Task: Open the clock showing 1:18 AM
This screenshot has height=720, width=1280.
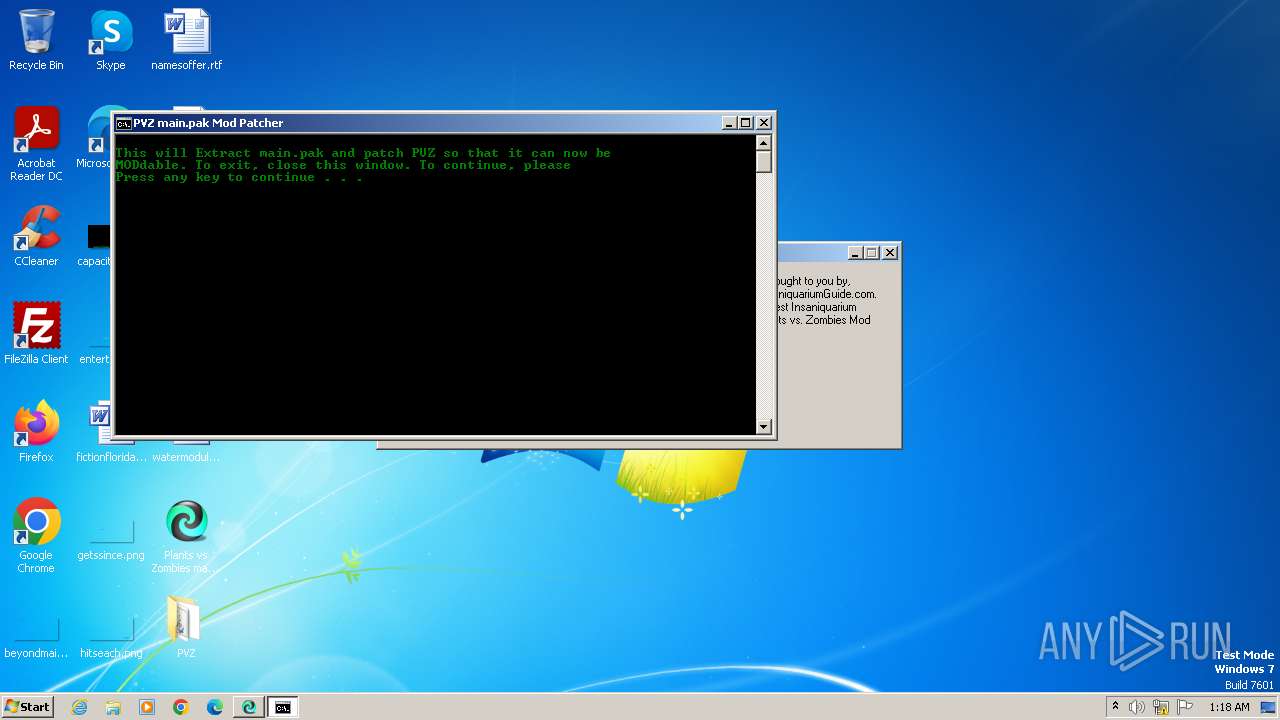Action: coord(1229,707)
